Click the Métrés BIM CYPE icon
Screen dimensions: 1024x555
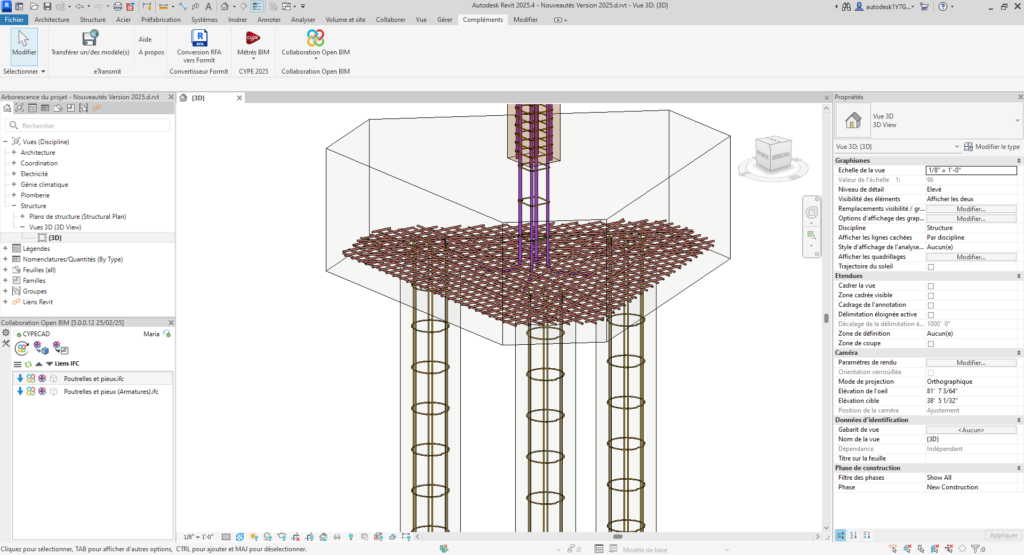point(252,39)
